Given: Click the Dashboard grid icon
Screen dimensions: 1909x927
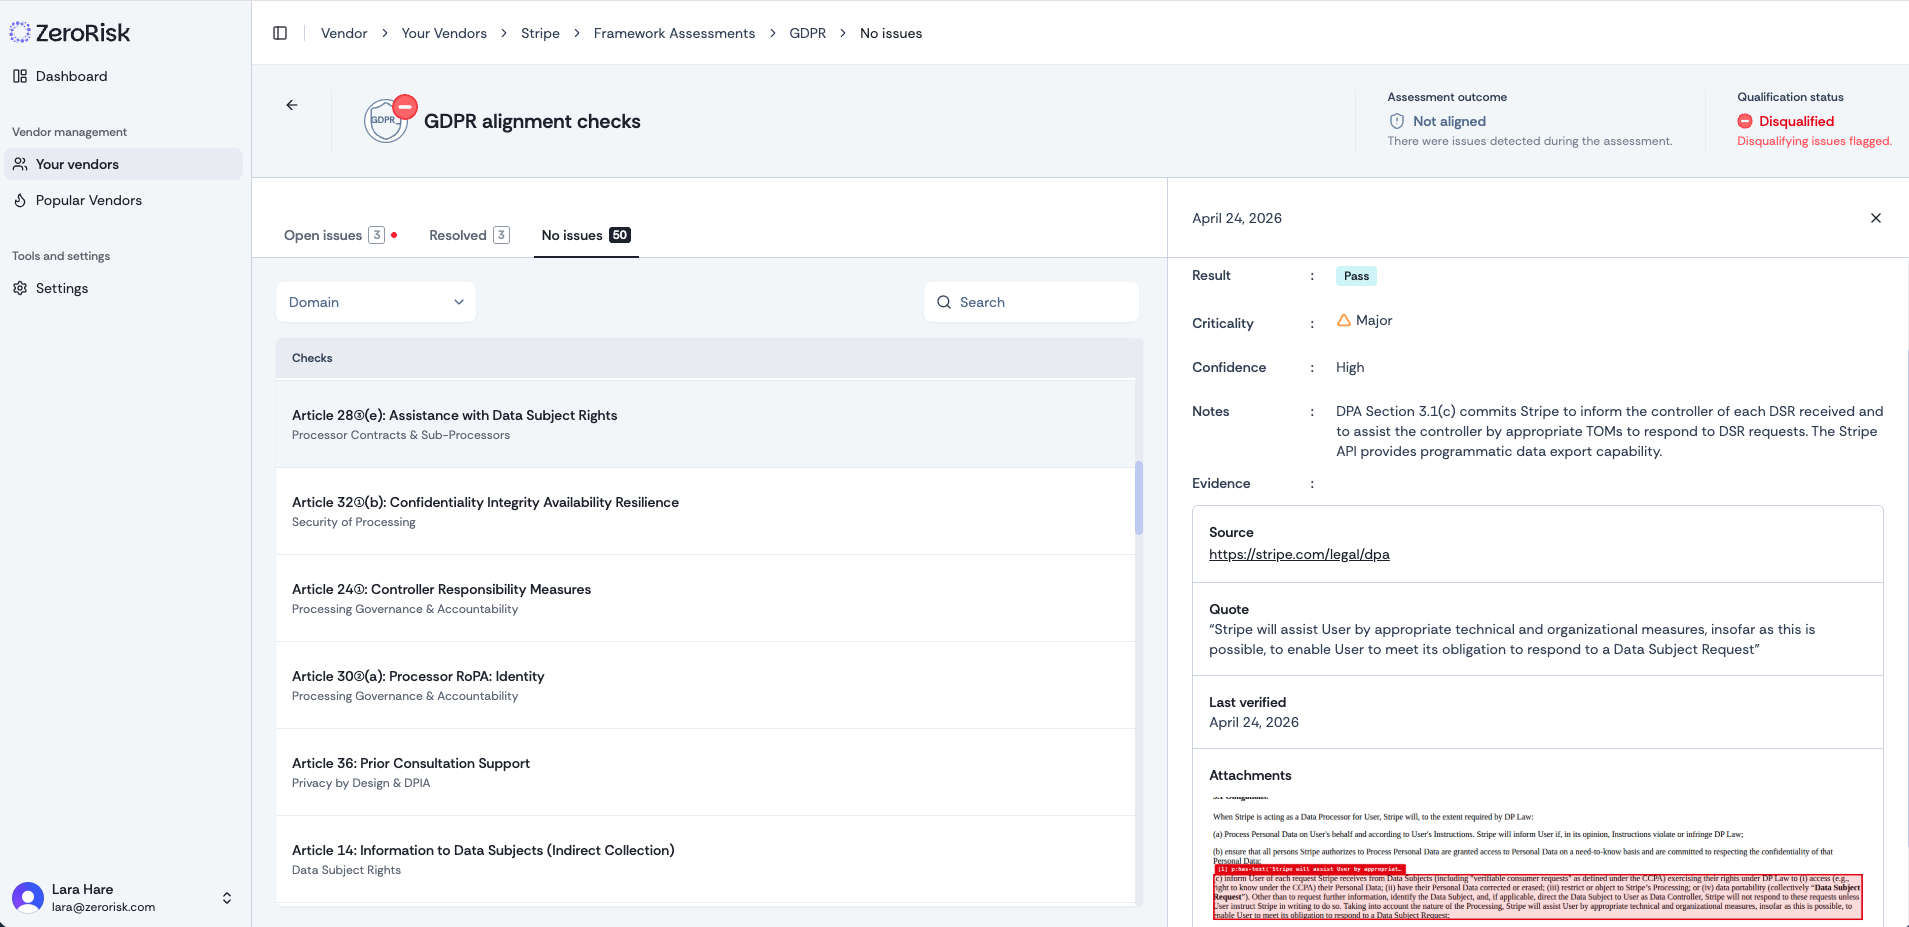Looking at the screenshot, I should (20, 76).
